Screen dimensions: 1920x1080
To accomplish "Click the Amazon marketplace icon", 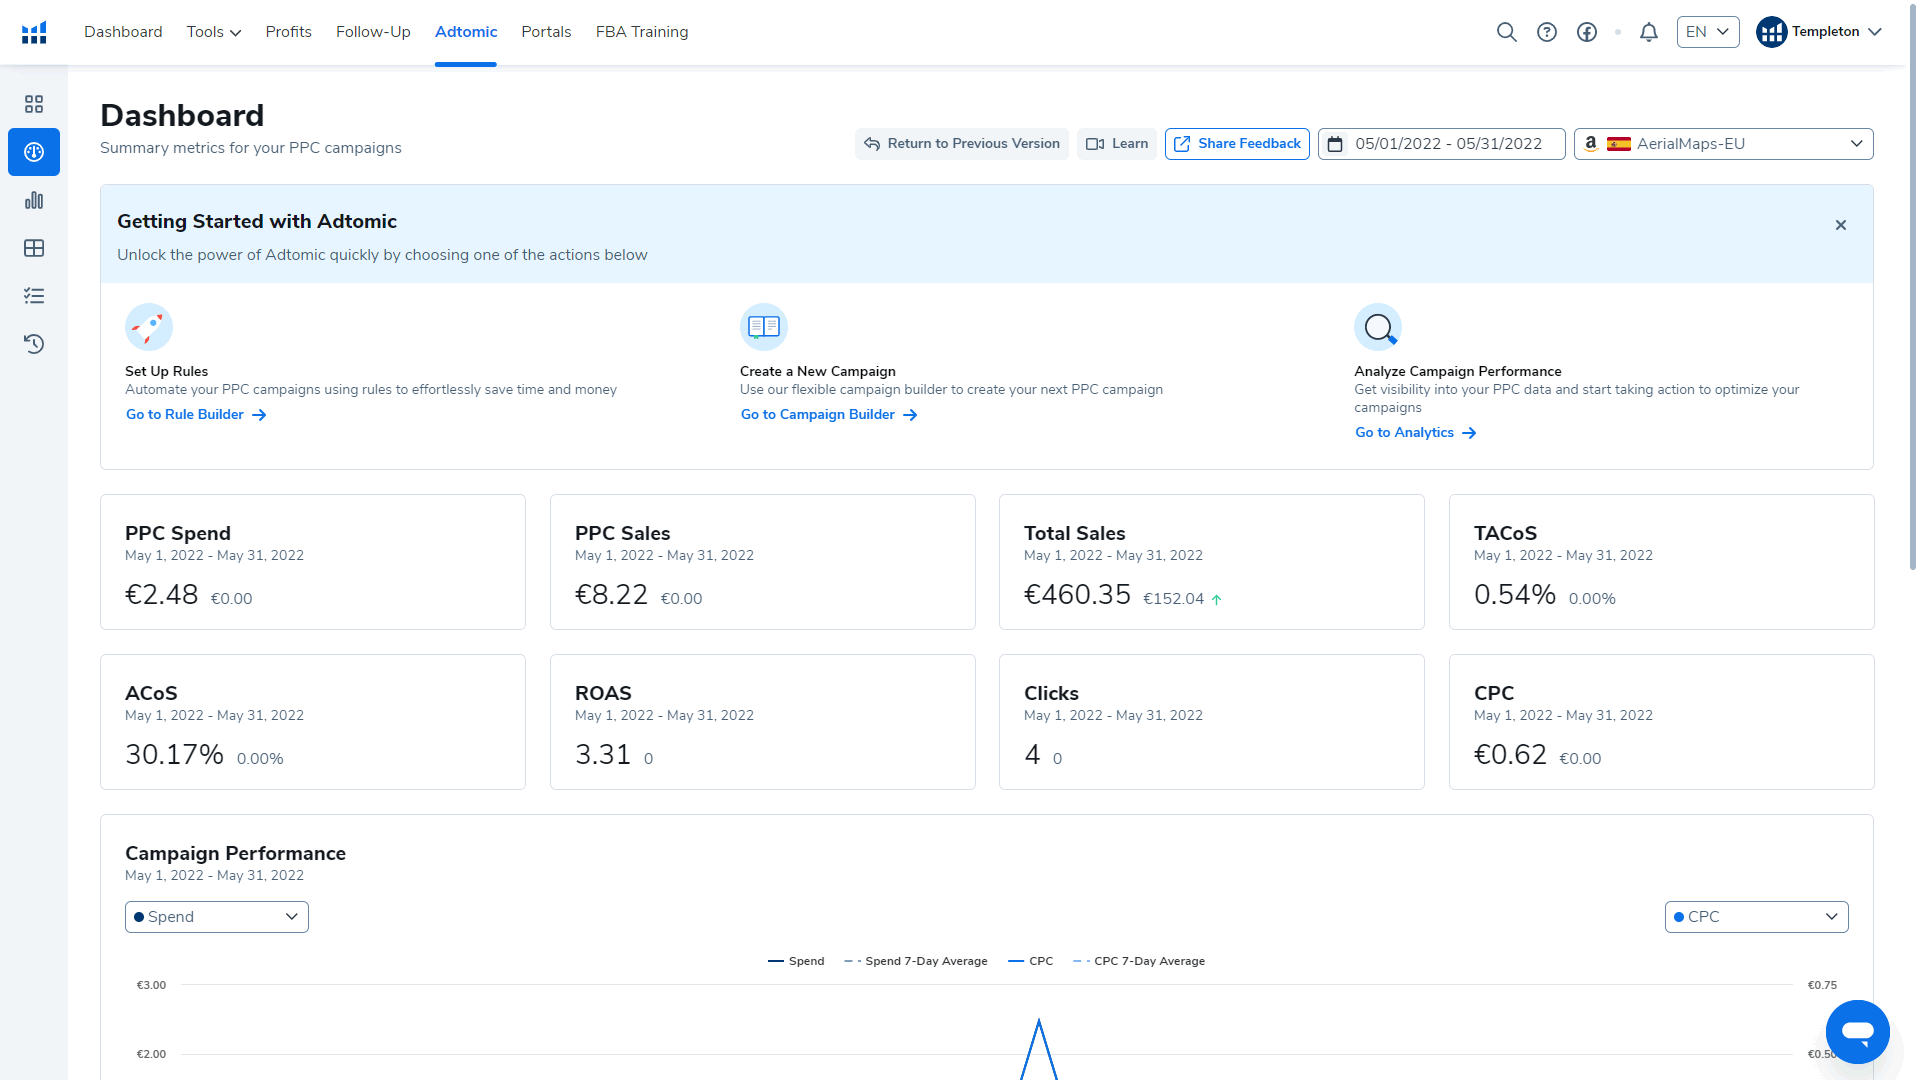I will coord(1591,144).
